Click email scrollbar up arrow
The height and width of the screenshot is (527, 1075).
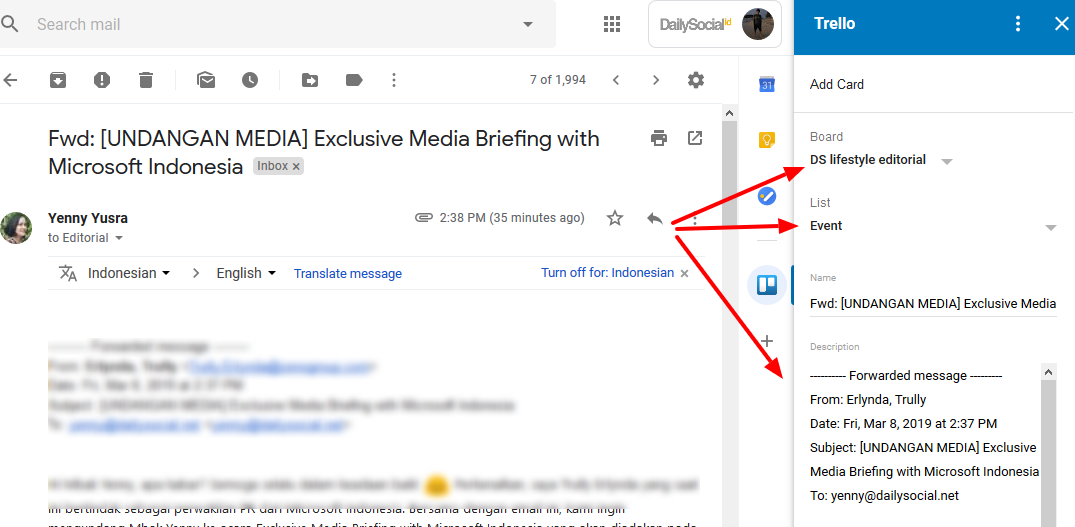(729, 113)
